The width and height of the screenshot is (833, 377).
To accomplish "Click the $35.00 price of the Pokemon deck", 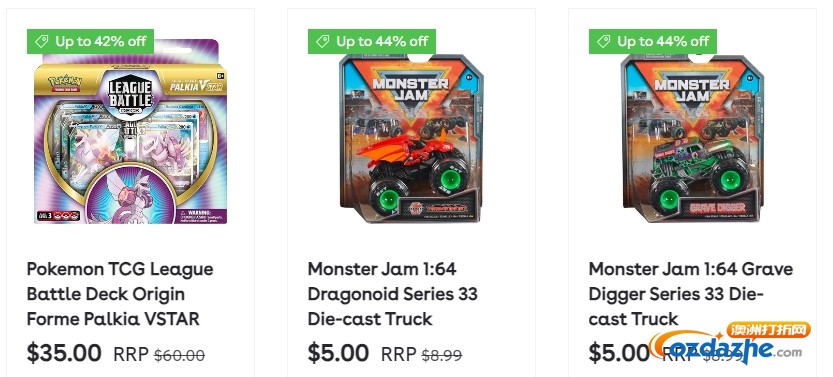I will 64,353.
